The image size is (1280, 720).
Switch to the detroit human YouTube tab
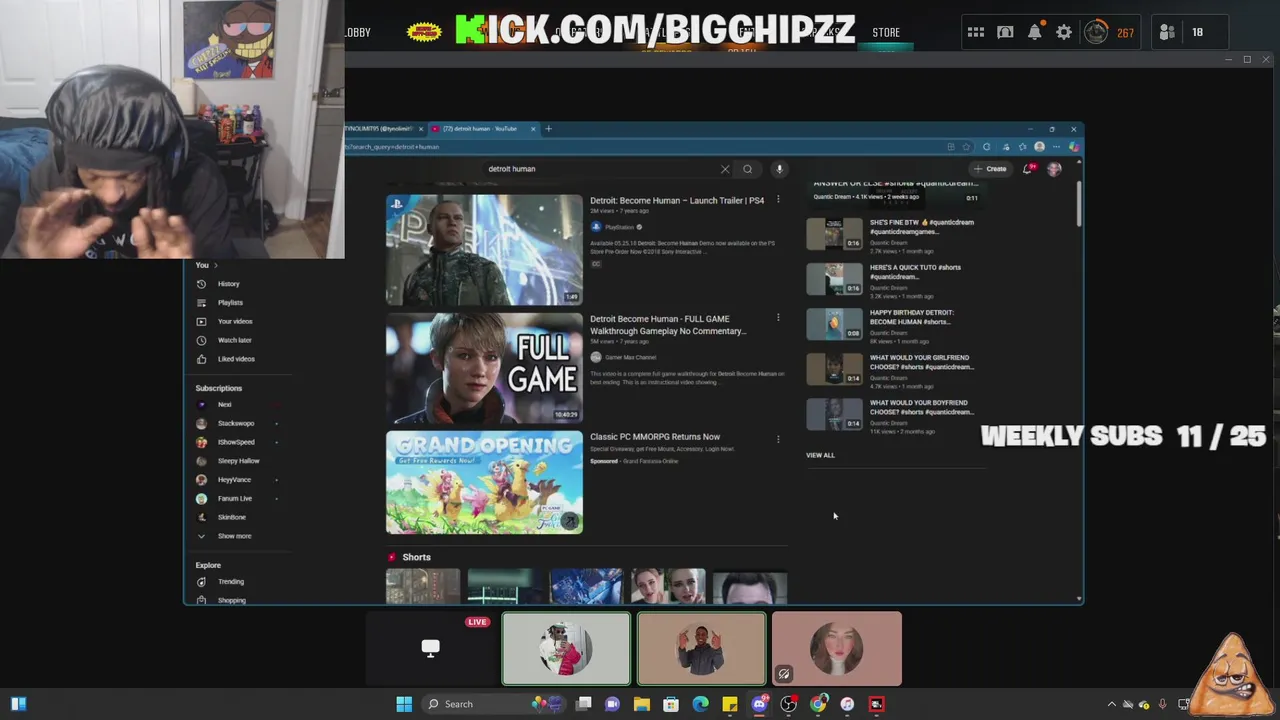coord(485,129)
